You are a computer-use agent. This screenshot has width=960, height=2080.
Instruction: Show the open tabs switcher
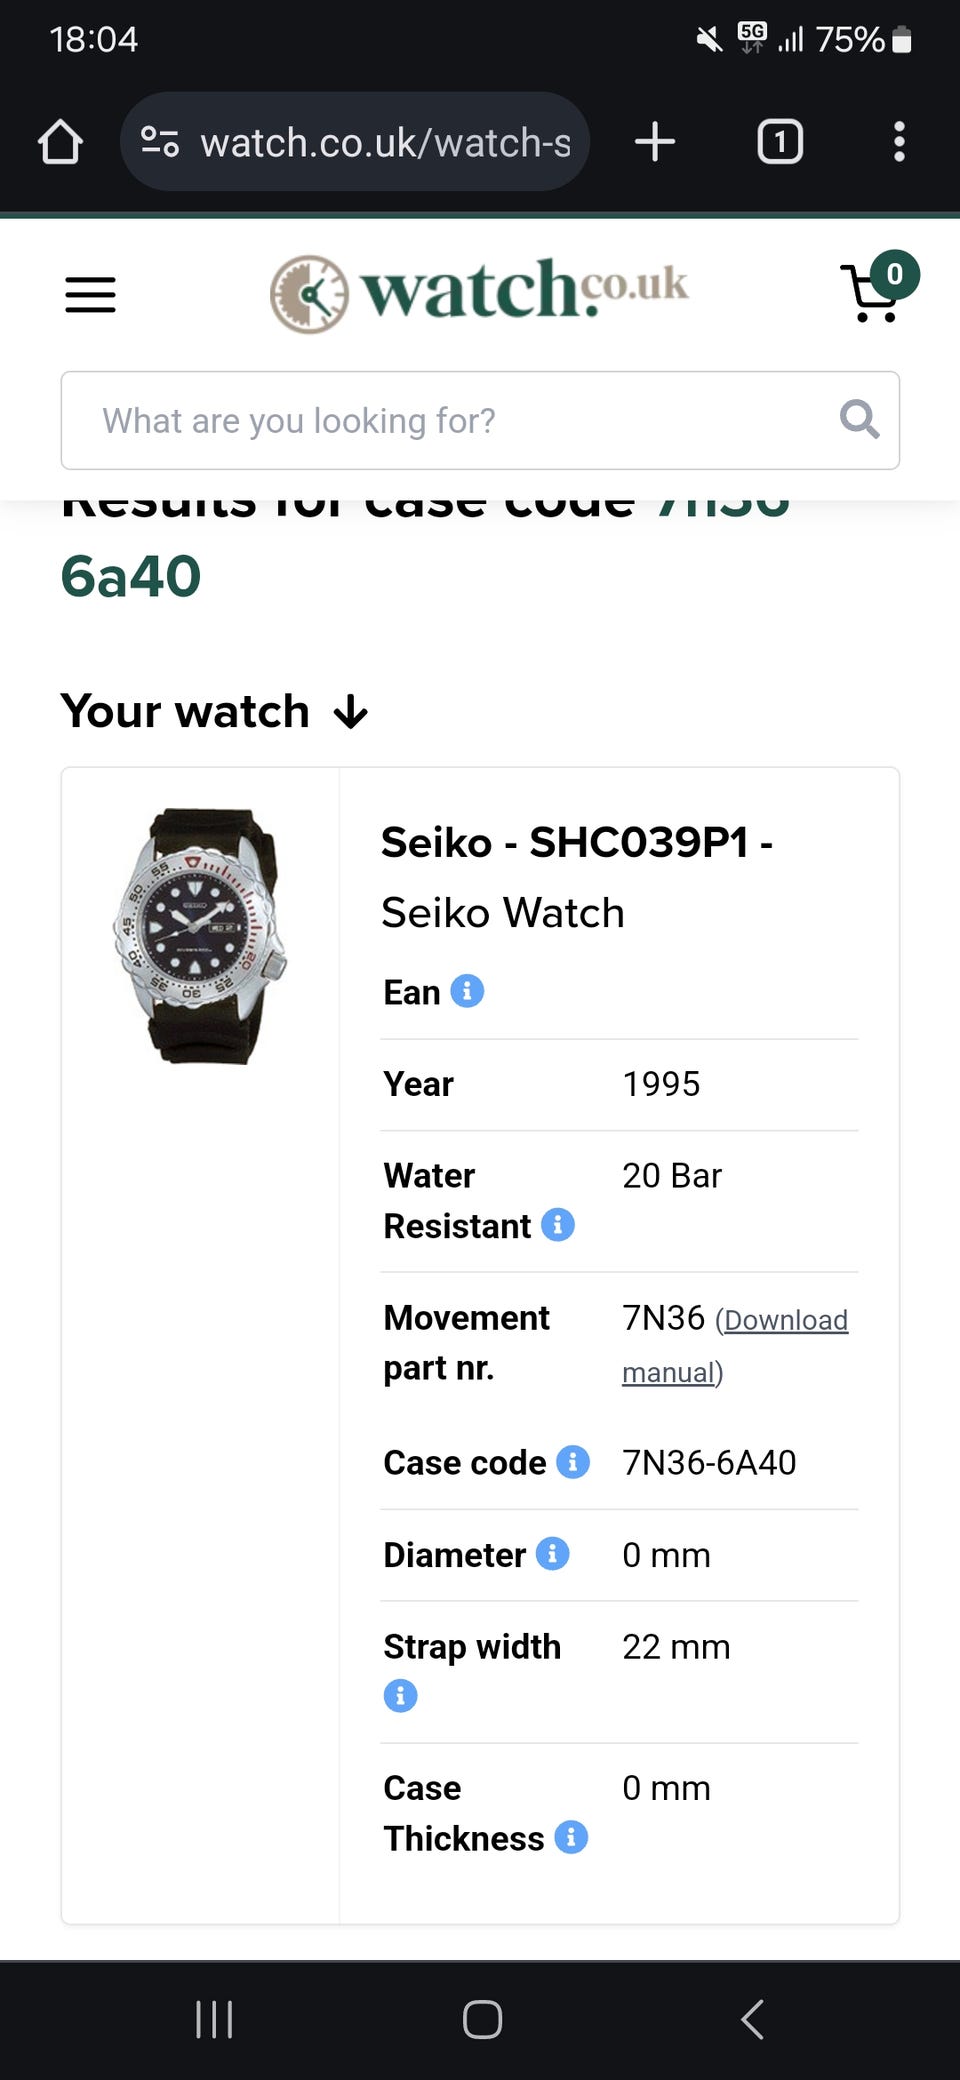[x=780, y=142]
